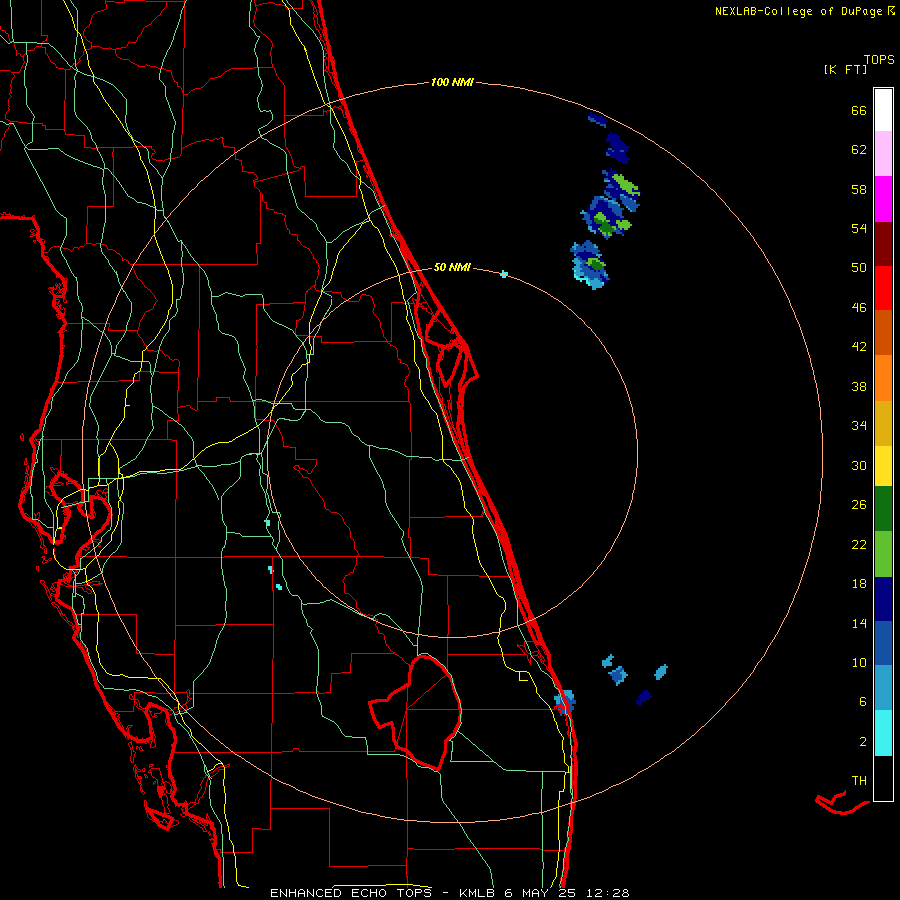Click the legend value 26
Viewport: 900px width, 900px height.
tap(859, 505)
